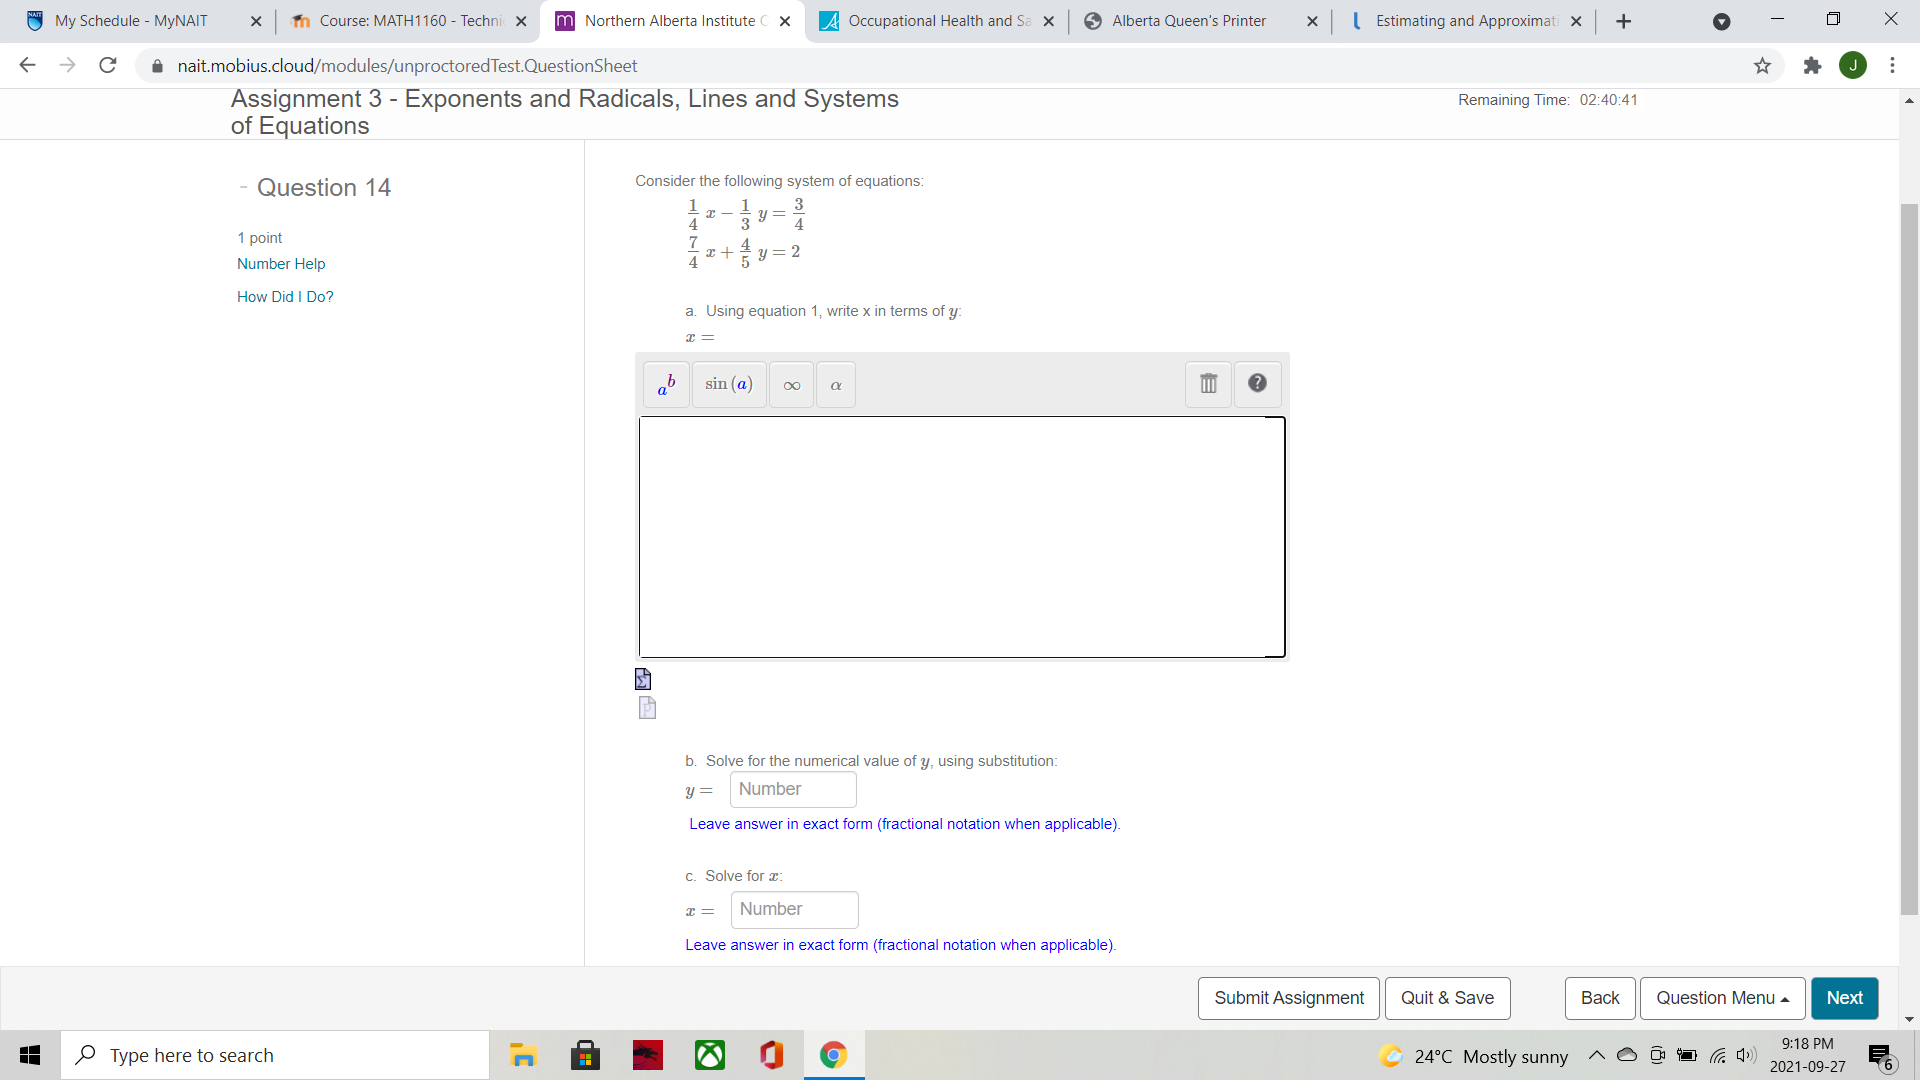Click the Number field for y =

point(792,789)
